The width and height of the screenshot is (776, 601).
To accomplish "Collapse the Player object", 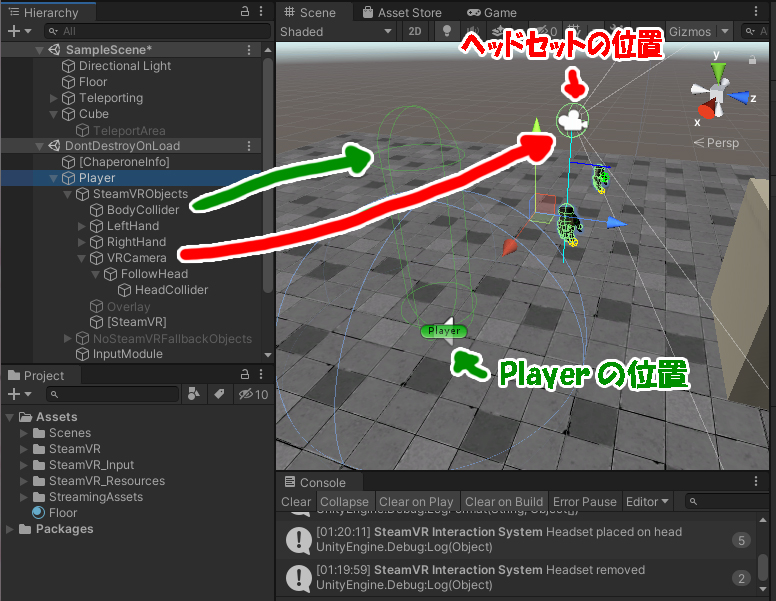I will (x=53, y=178).
